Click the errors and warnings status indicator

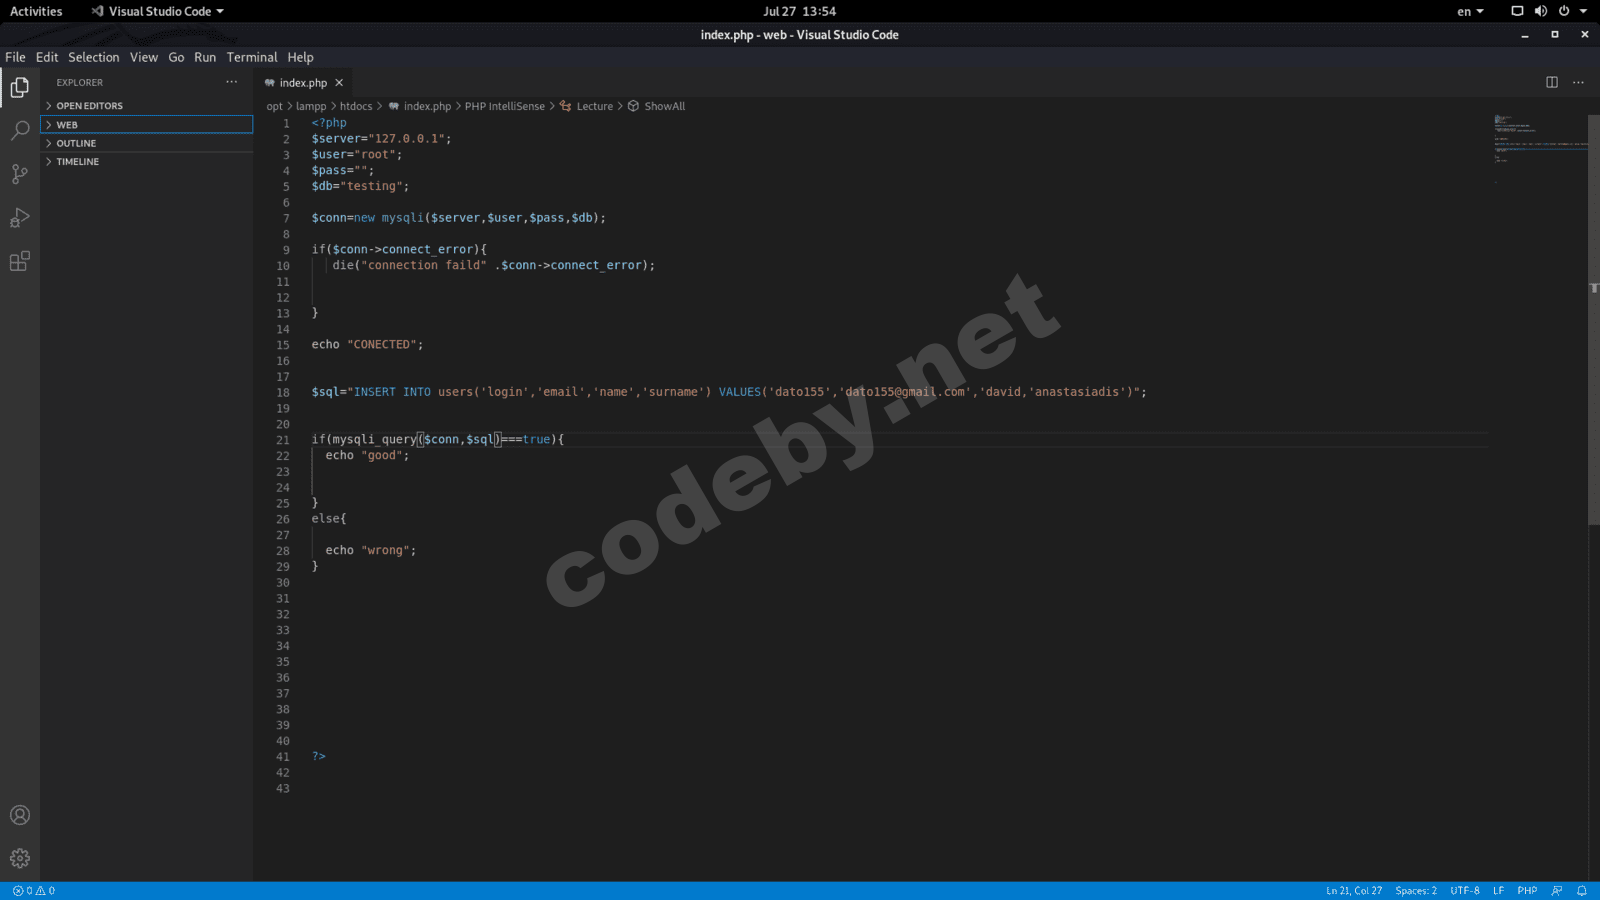point(34,890)
